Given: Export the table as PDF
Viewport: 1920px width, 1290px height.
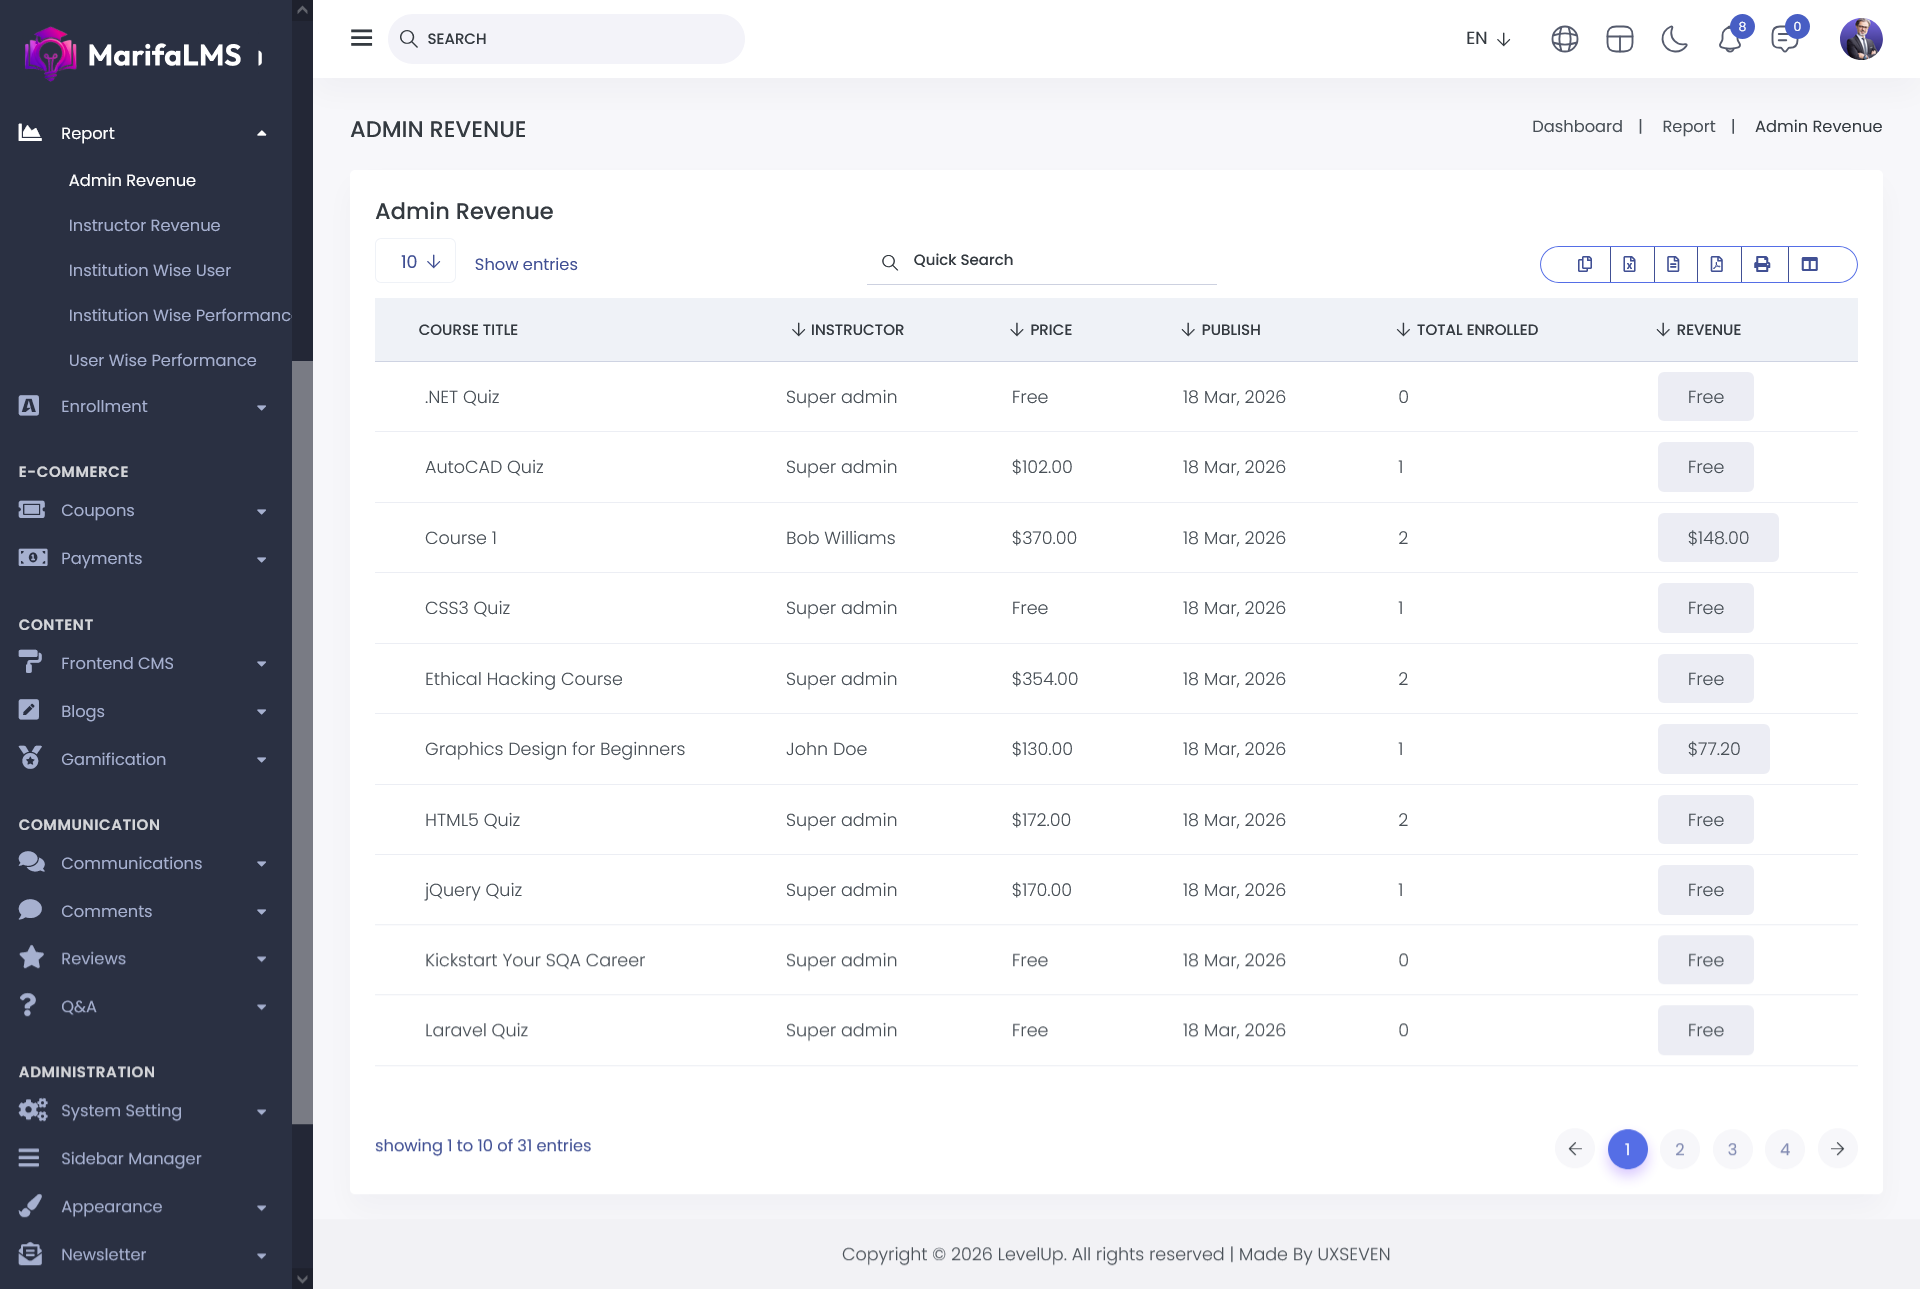Looking at the screenshot, I should 1717,264.
